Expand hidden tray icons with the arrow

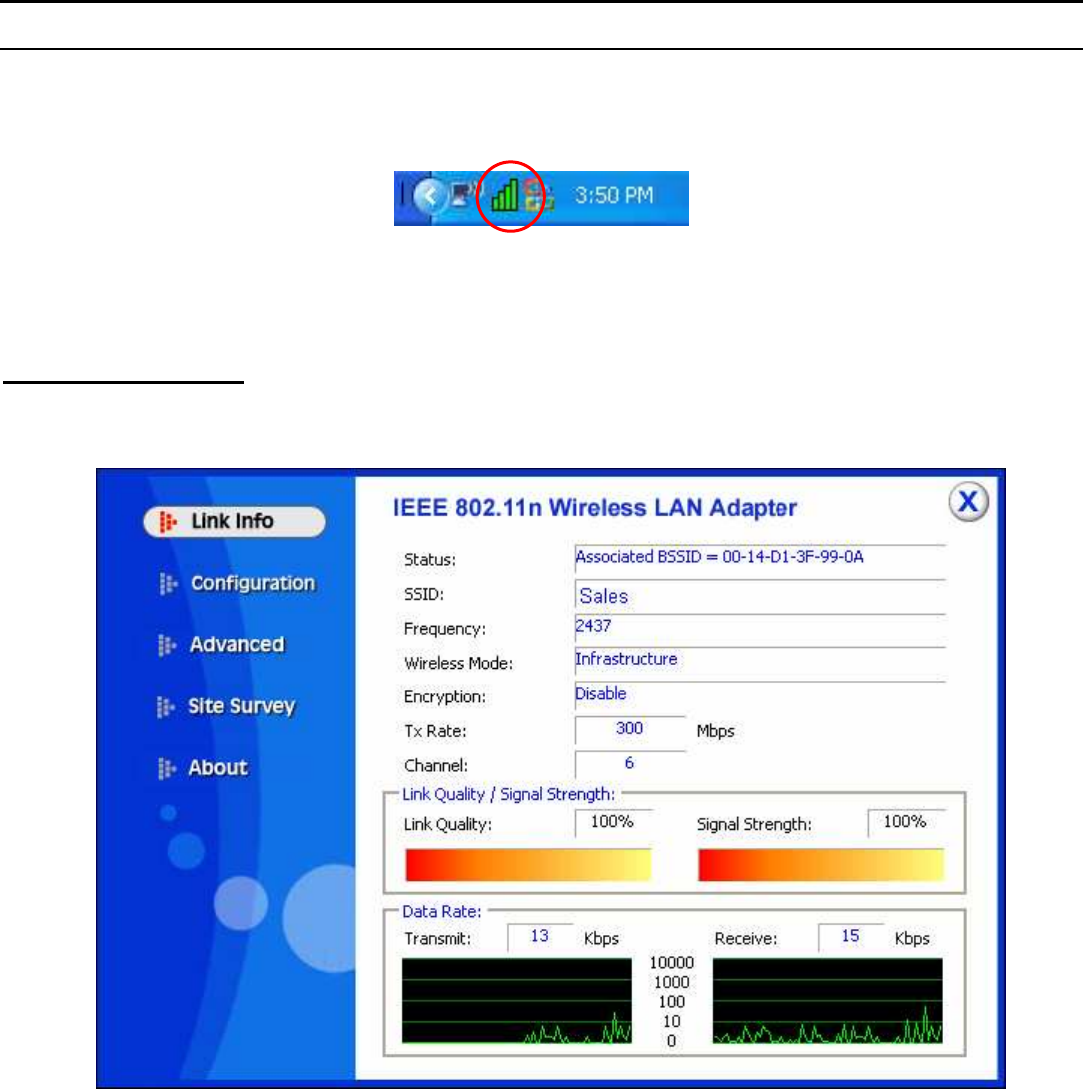(430, 196)
